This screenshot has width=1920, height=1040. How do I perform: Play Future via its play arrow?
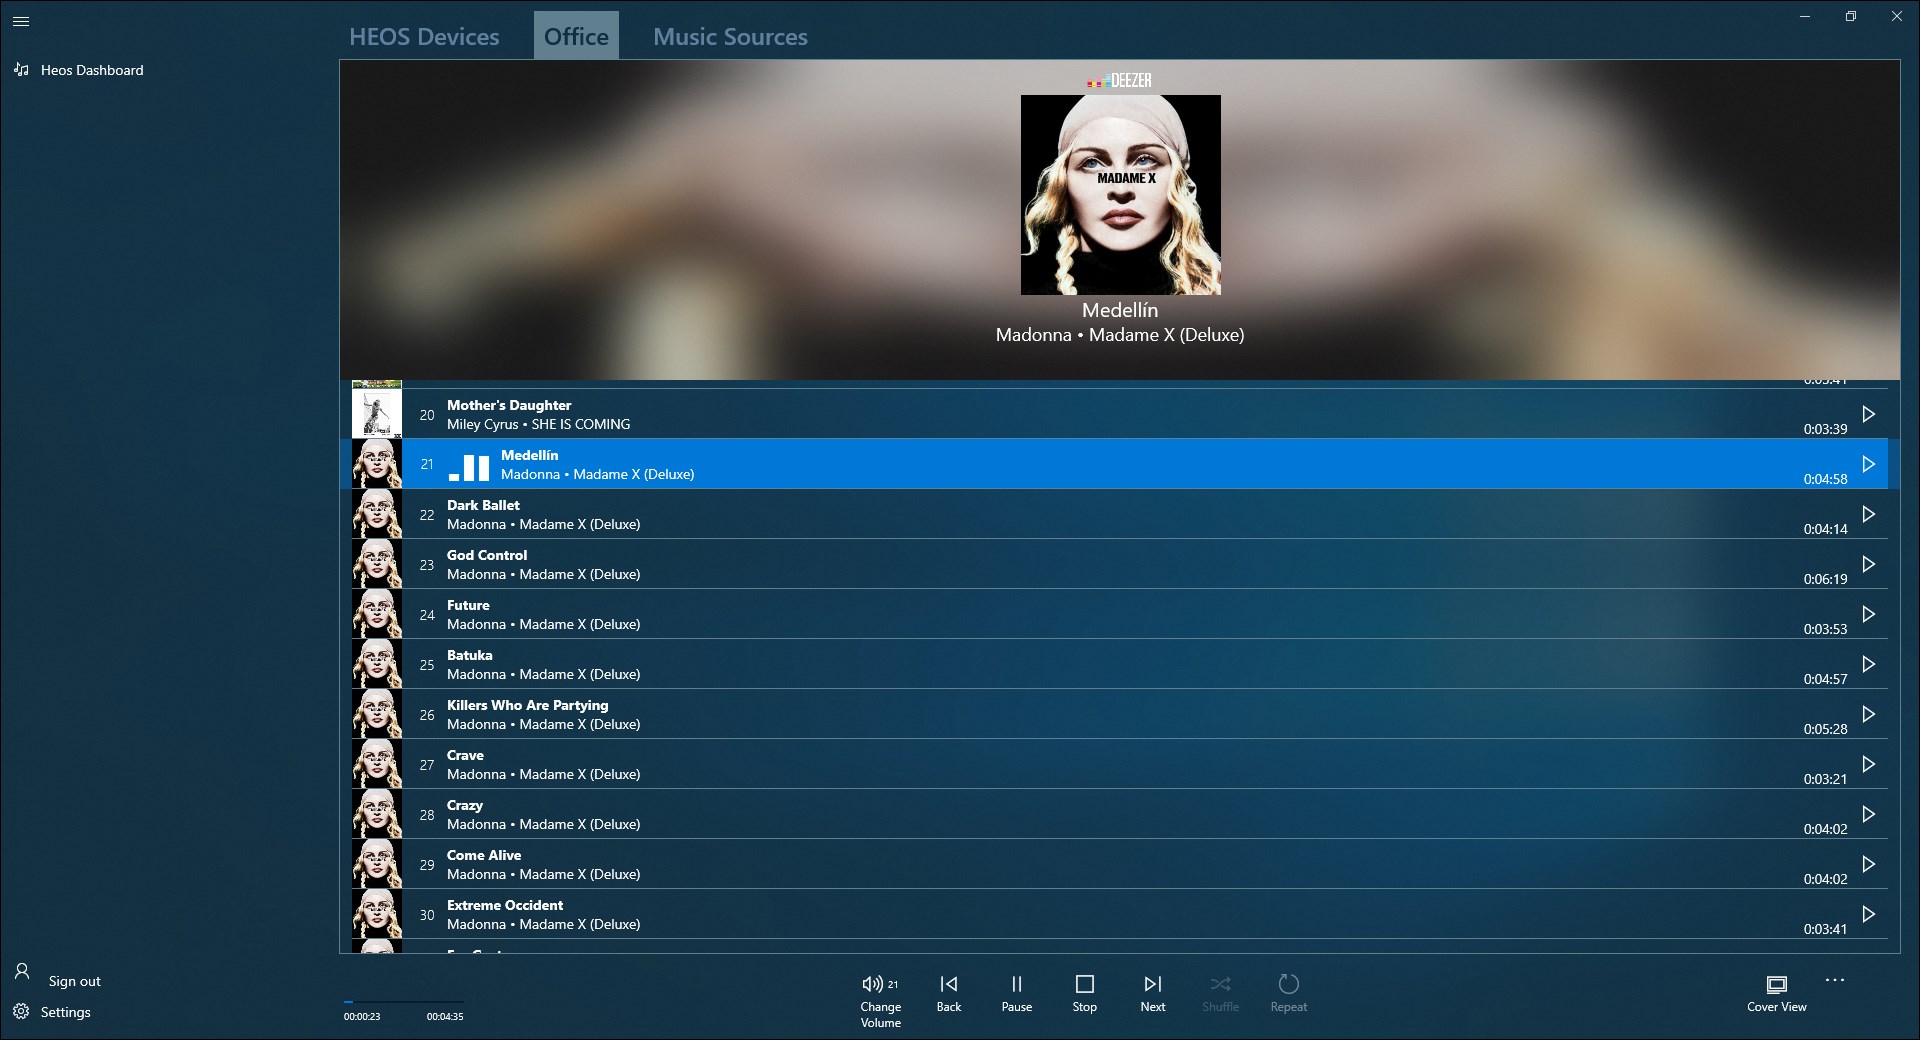(x=1868, y=614)
